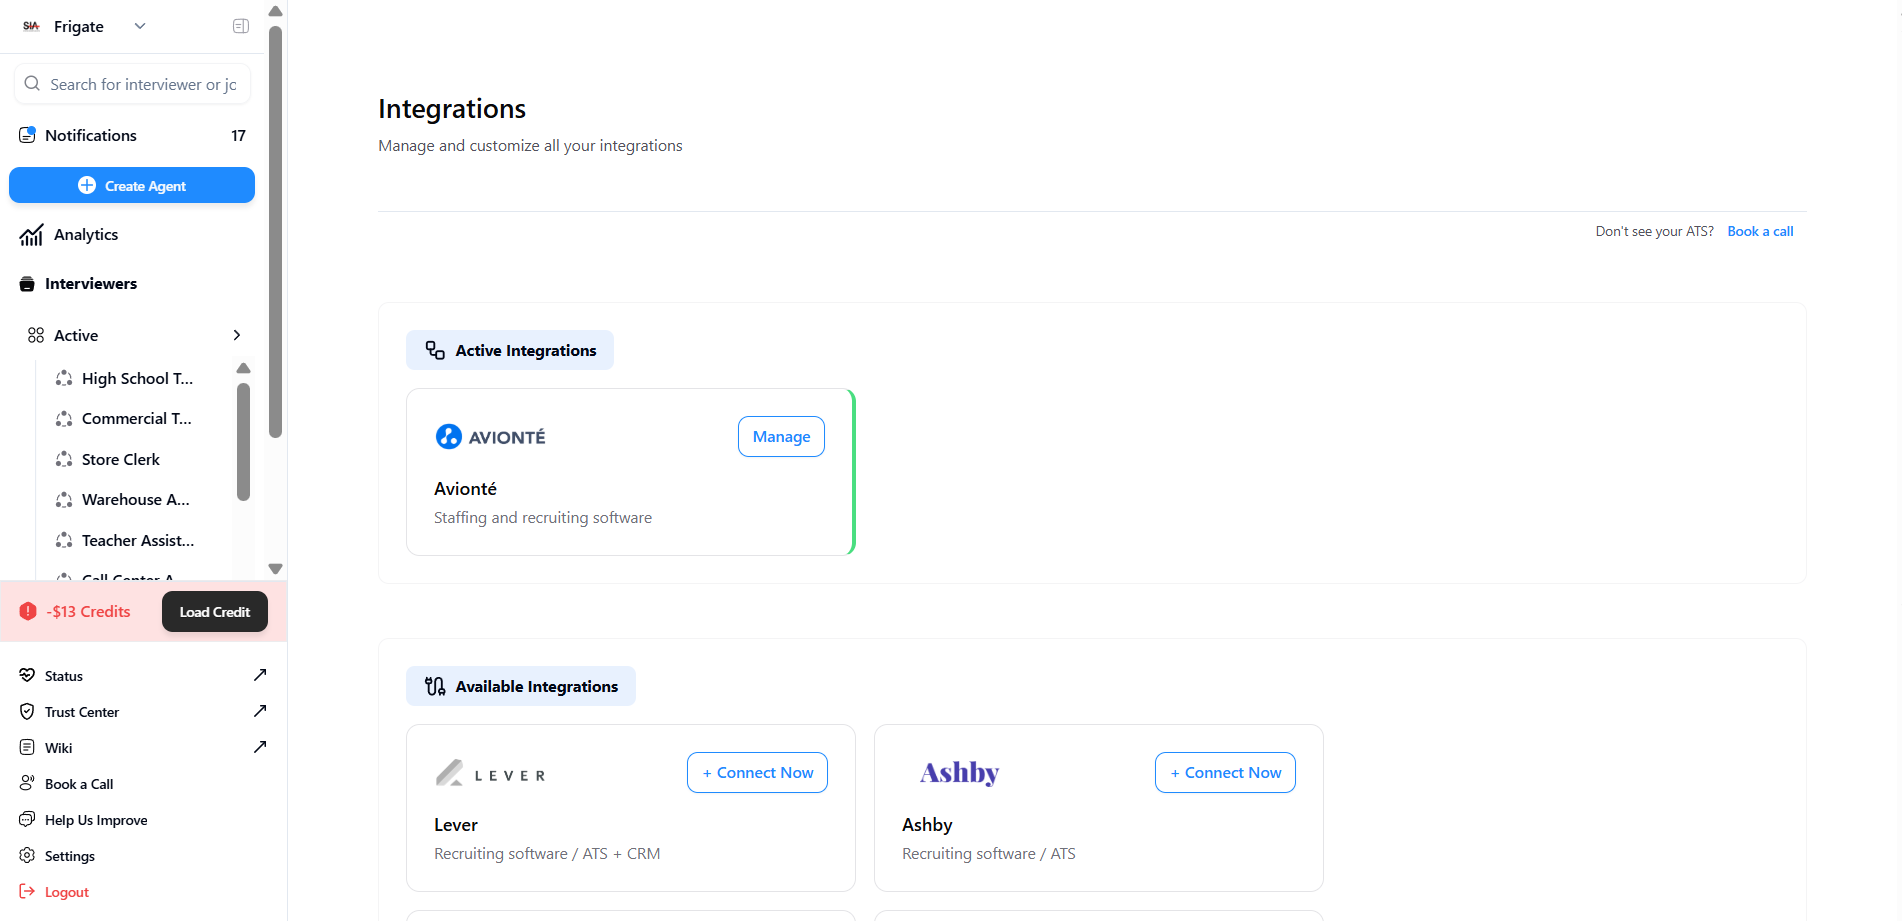Manage the Avionté integration
The width and height of the screenshot is (1902, 921).
(x=781, y=437)
